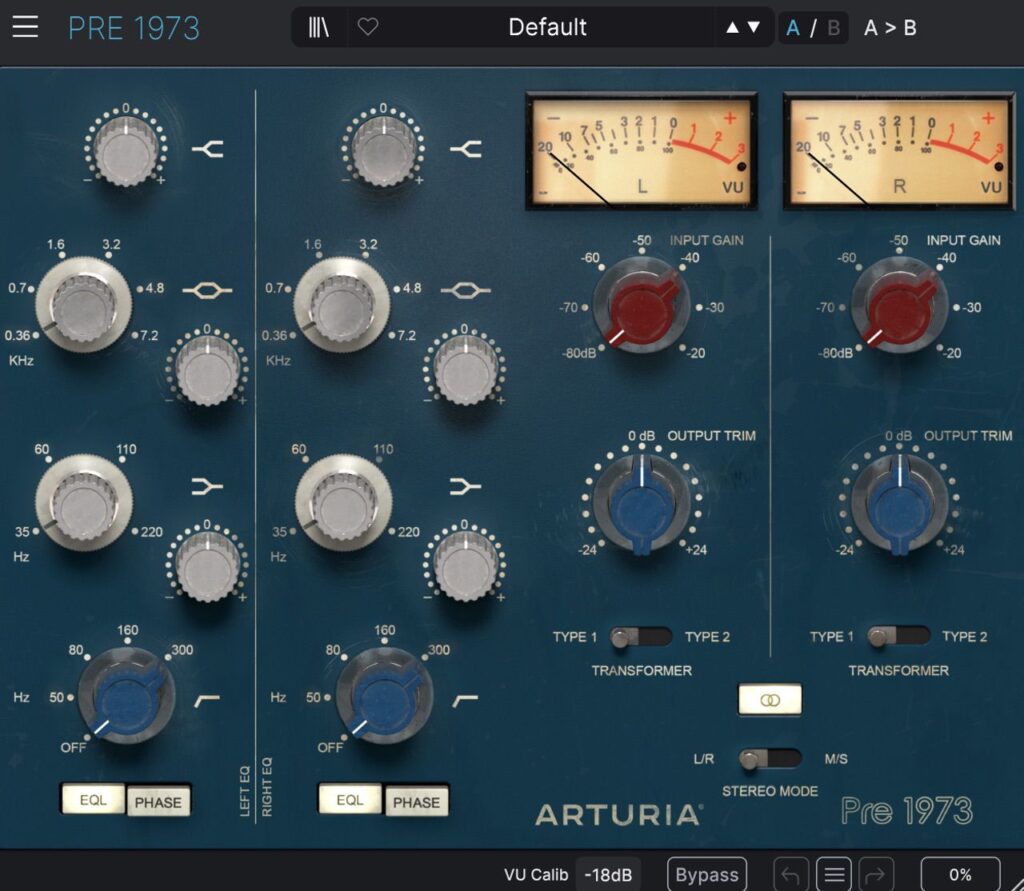The width and height of the screenshot is (1024, 891).
Task: Open the preset library browser icon
Action: click(x=320, y=27)
